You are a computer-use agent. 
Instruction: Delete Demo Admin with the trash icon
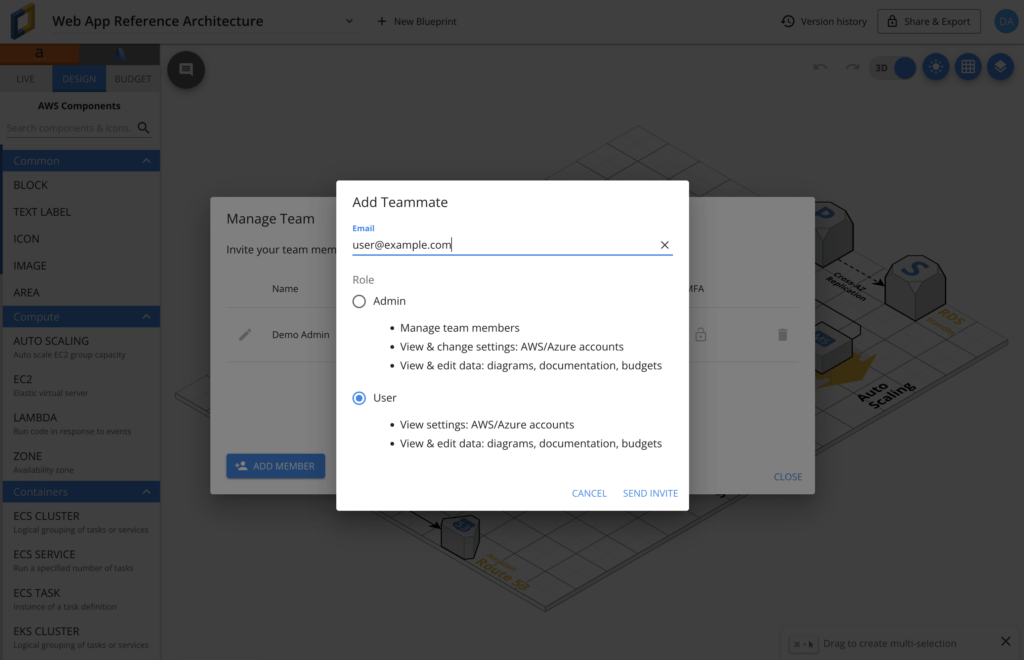click(783, 334)
